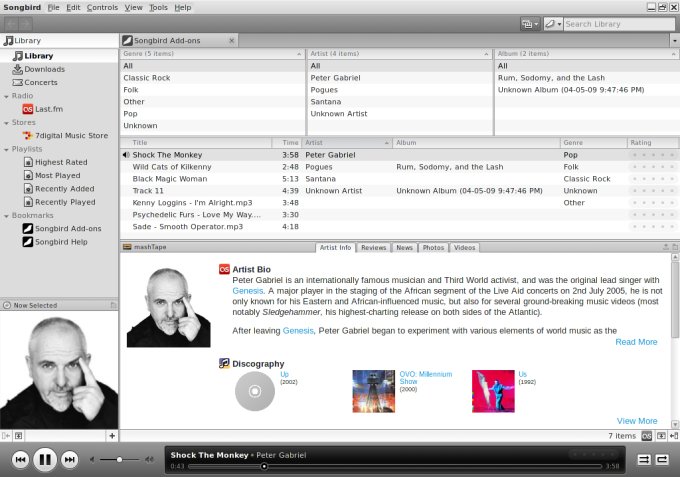Switch to the Reviews tab
680x477 pixels.
(373, 247)
